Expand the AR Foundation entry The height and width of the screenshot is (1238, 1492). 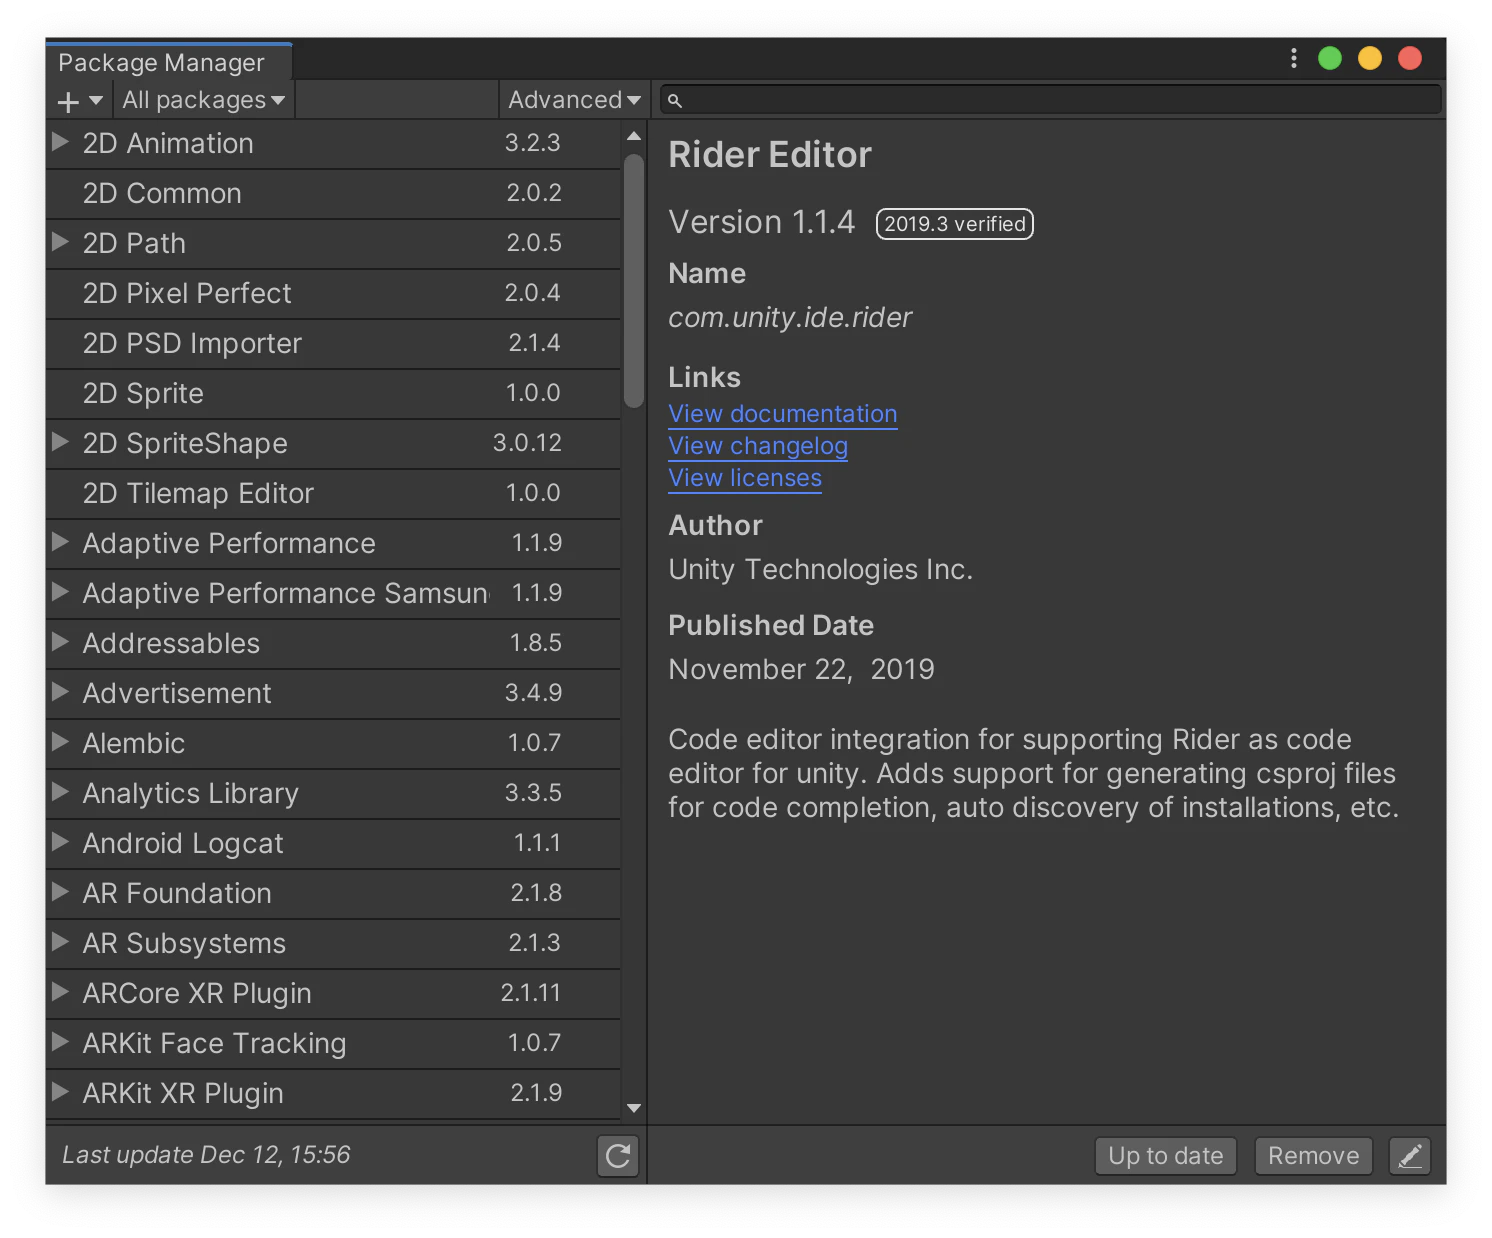pos(60,891)
